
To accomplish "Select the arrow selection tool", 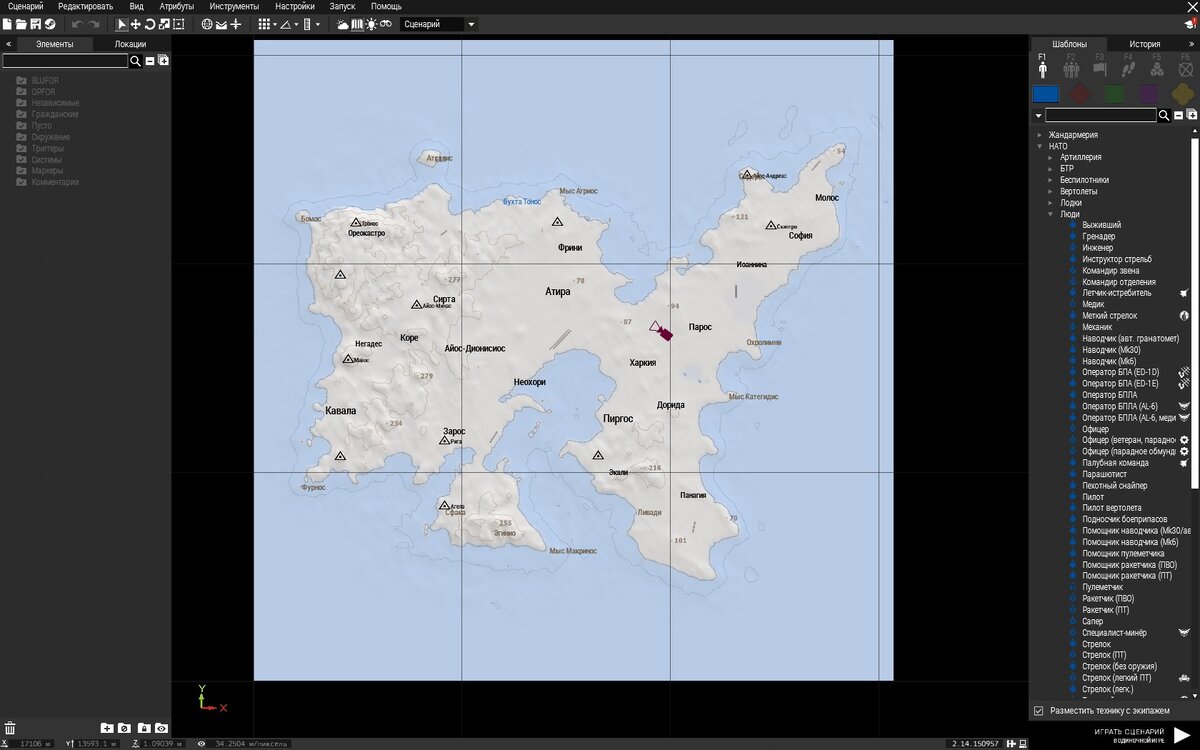I will (122, 24).
